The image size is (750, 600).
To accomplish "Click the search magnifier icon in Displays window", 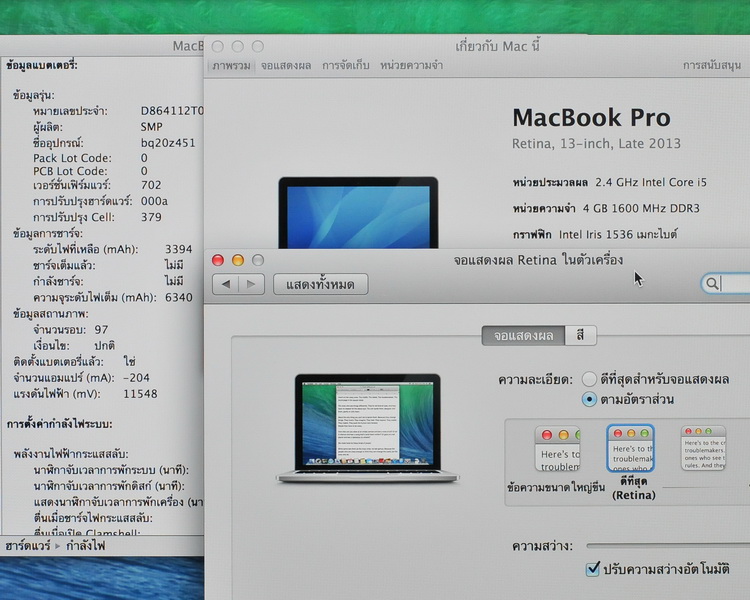I will pos(712,284).
